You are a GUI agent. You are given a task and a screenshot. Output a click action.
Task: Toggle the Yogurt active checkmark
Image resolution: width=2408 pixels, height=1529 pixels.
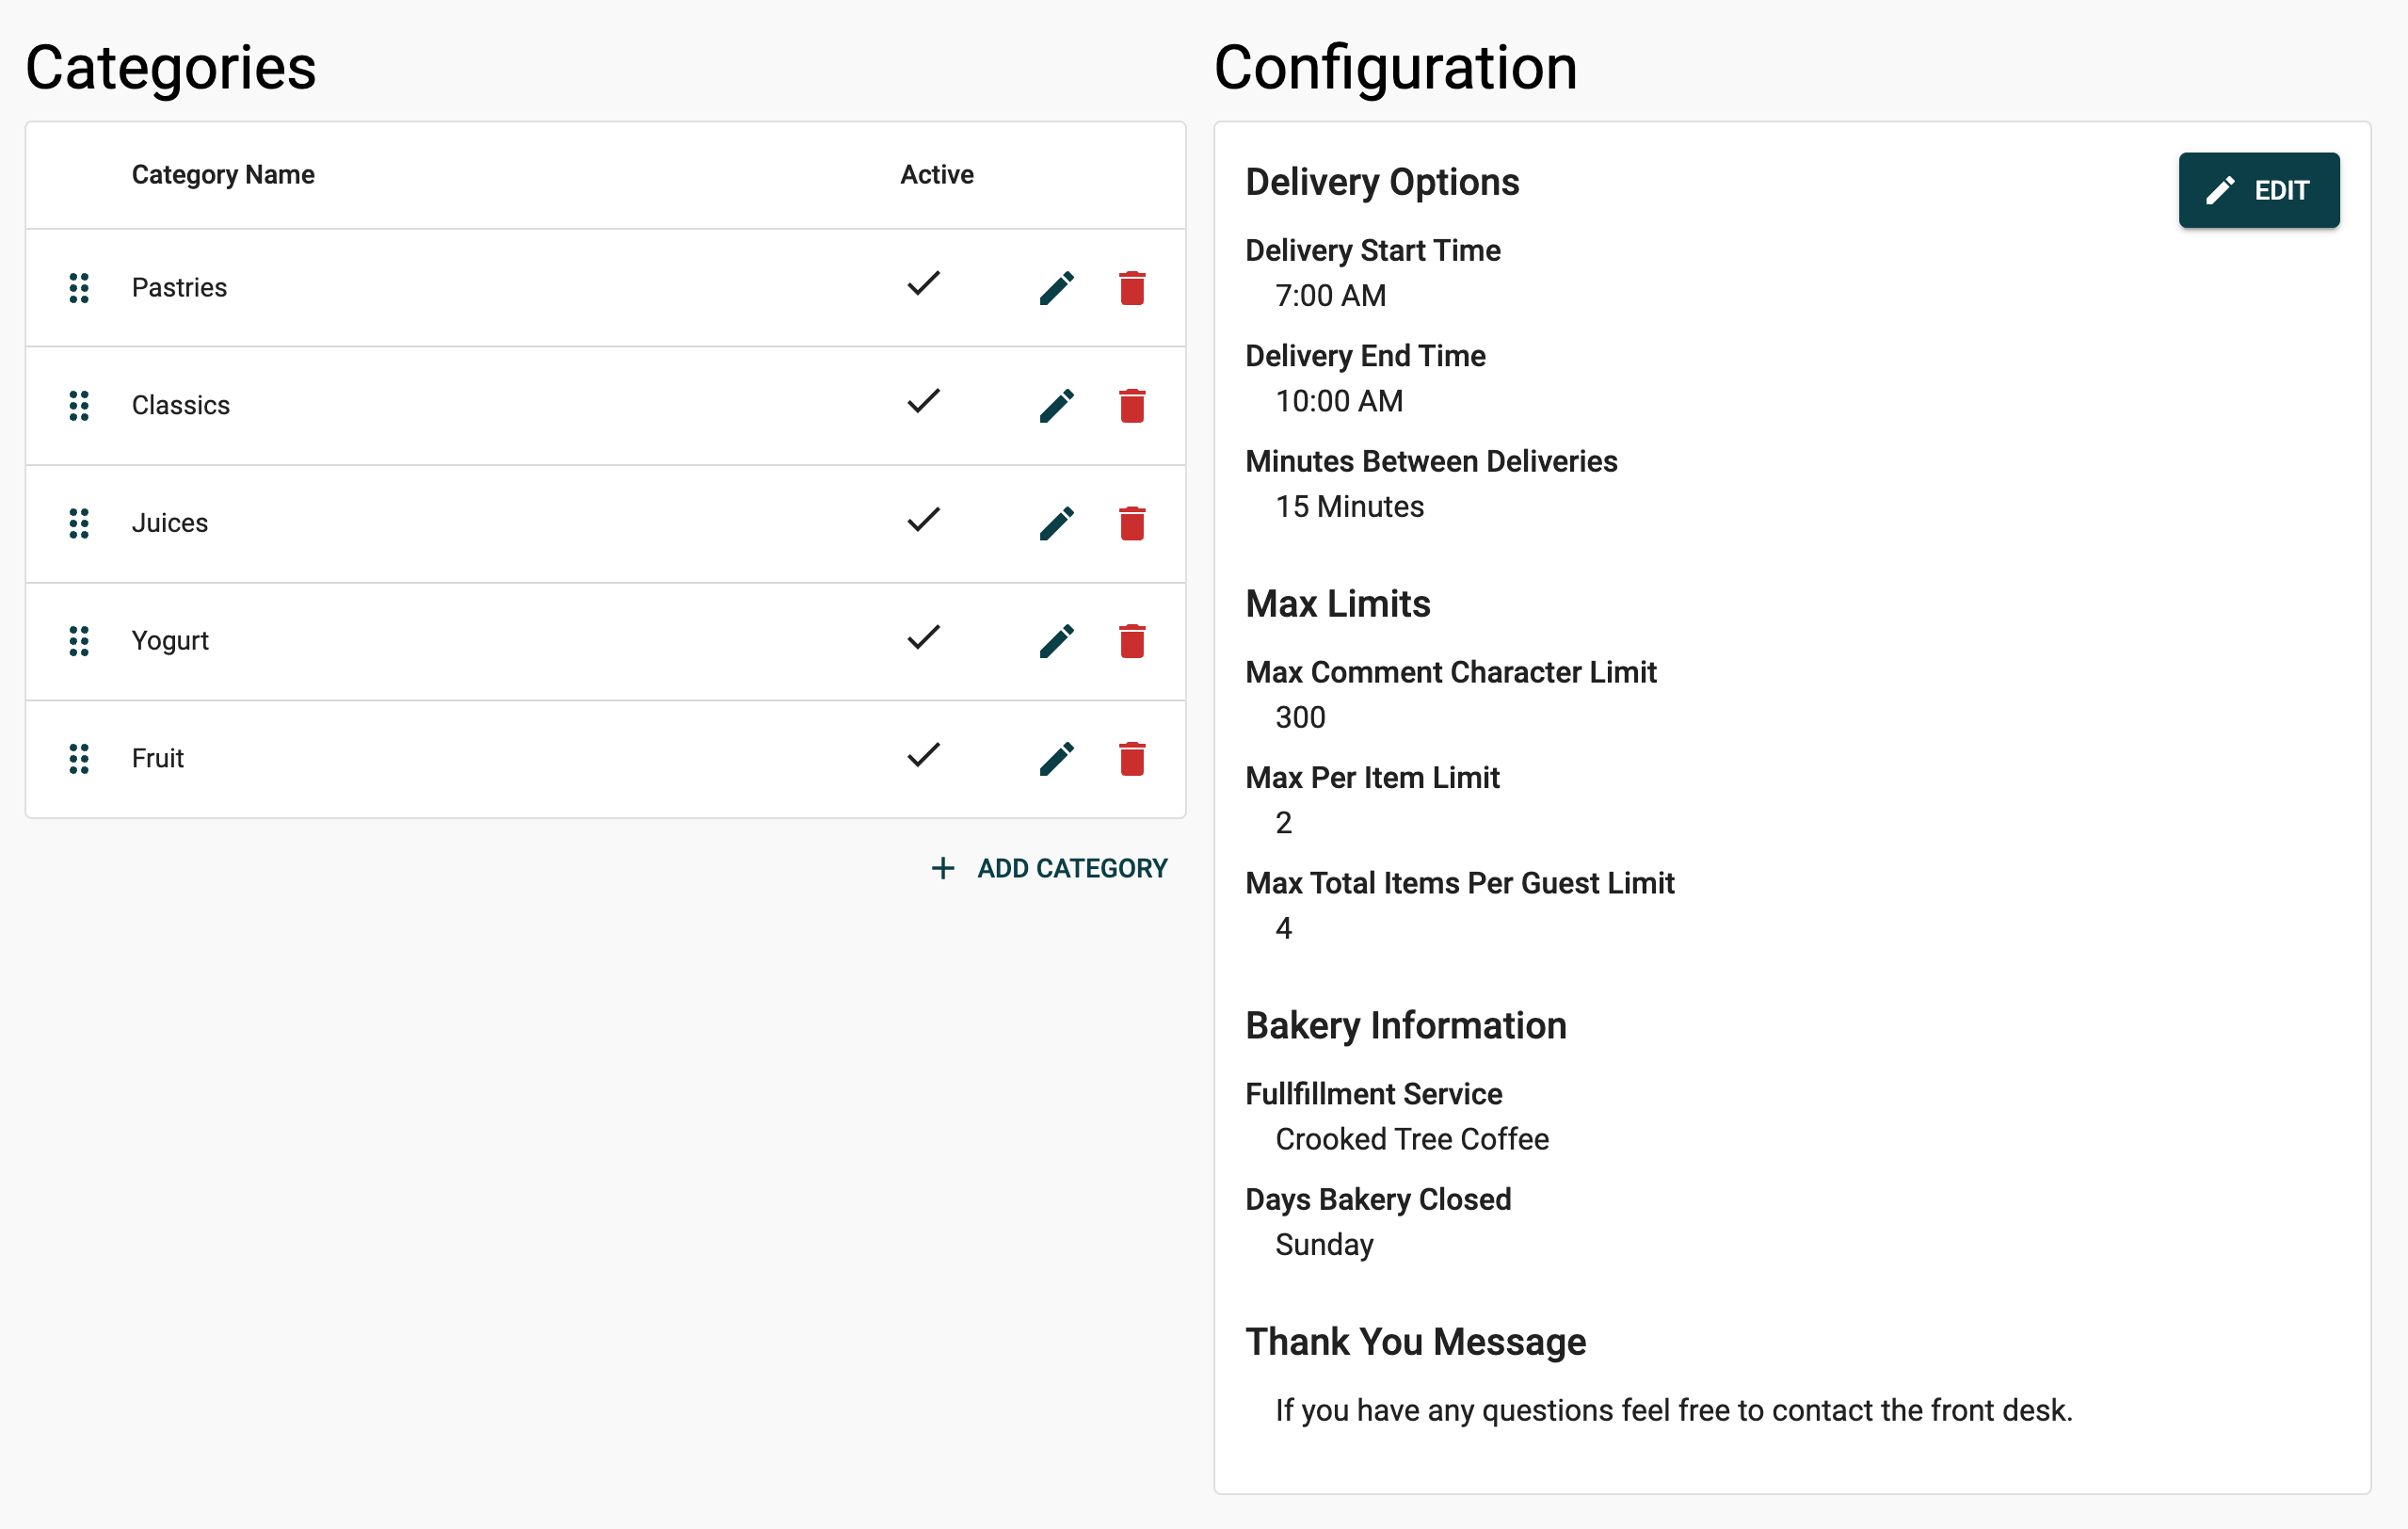click(x=923, y=637)
